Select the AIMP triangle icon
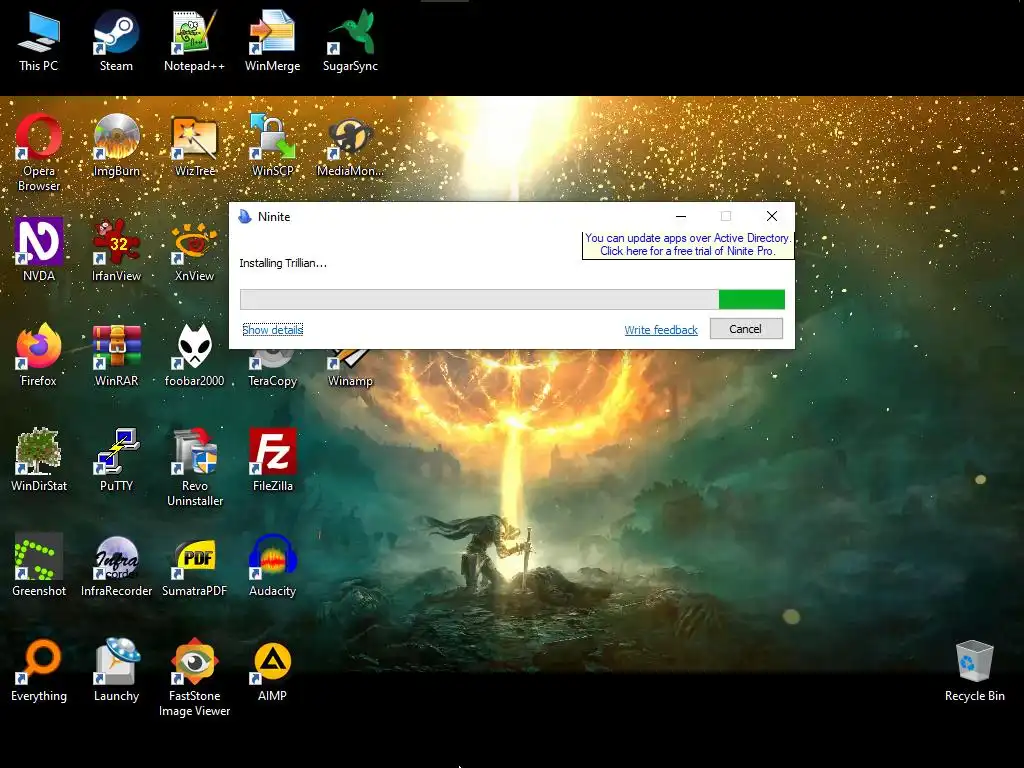This screenshot has width=1024, height=768. (272, 661)
